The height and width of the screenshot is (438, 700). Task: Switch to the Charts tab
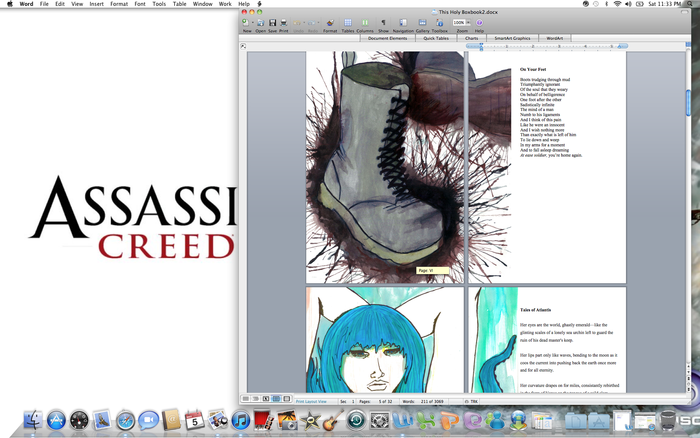[471, 38]
